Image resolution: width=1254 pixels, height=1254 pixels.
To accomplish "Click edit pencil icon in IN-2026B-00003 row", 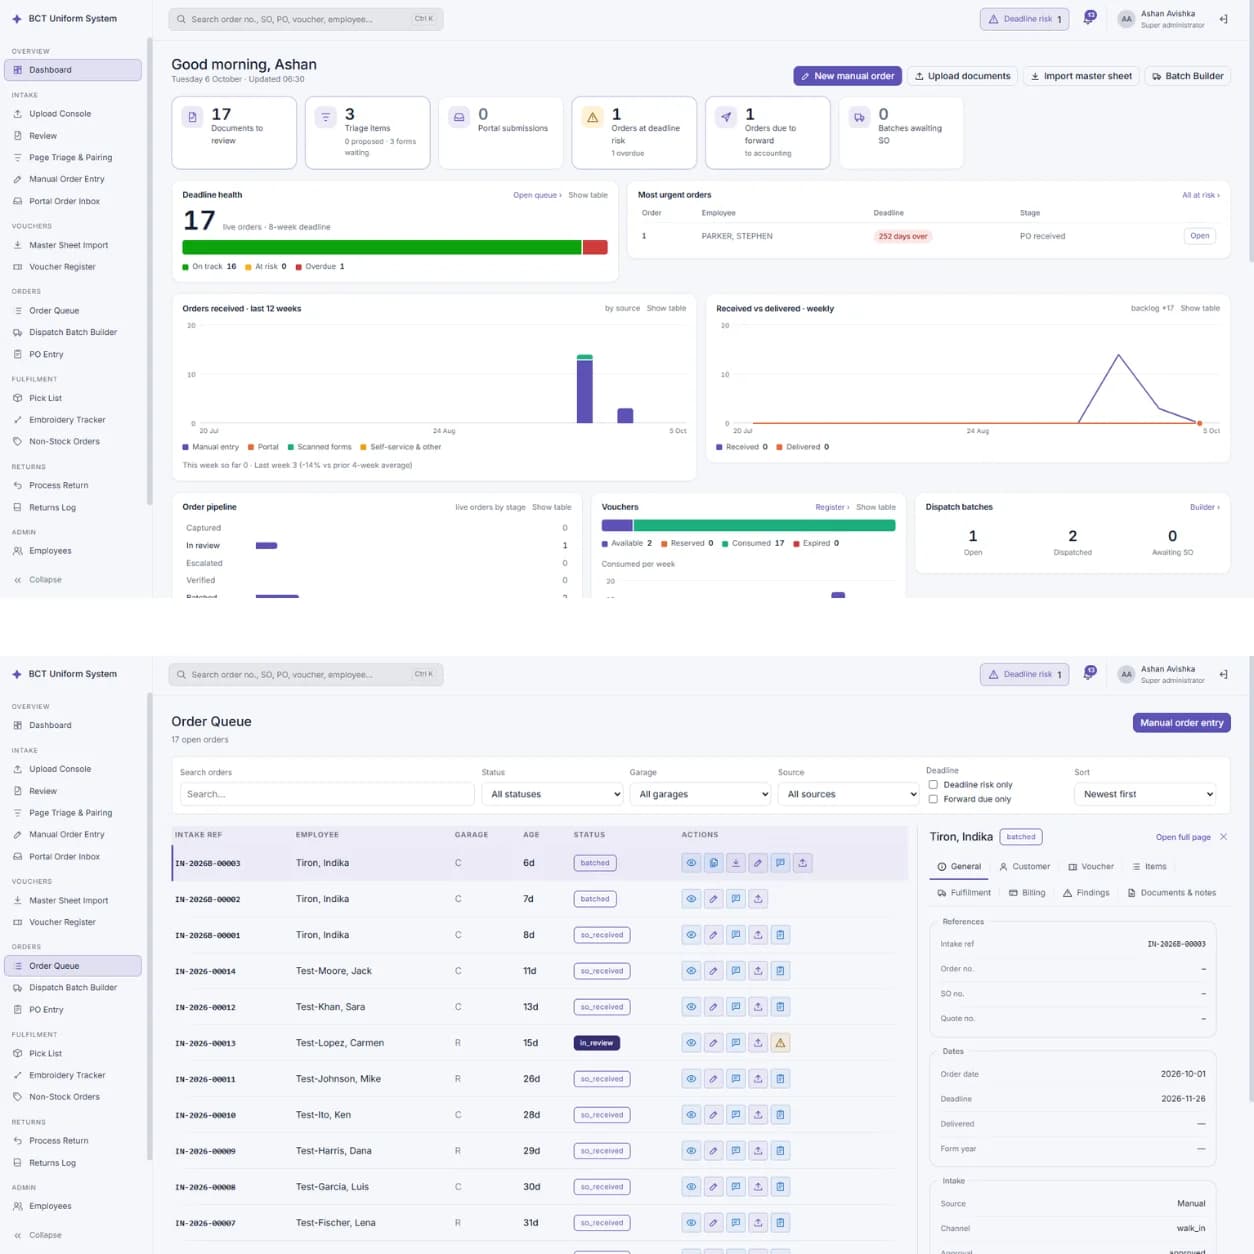I will (x=758, y=862).
